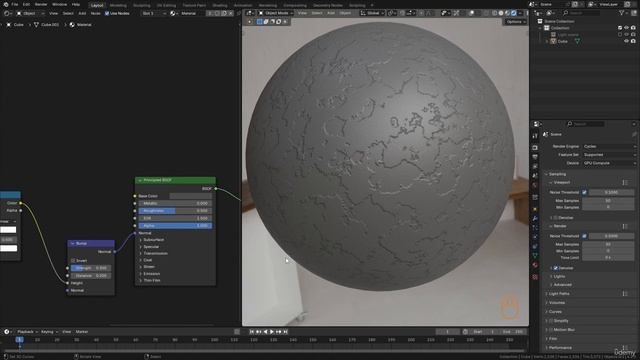The height and width of the screenshot is (360, 640).
Task: Open the Particles properties tab icon
Action: 535,228
